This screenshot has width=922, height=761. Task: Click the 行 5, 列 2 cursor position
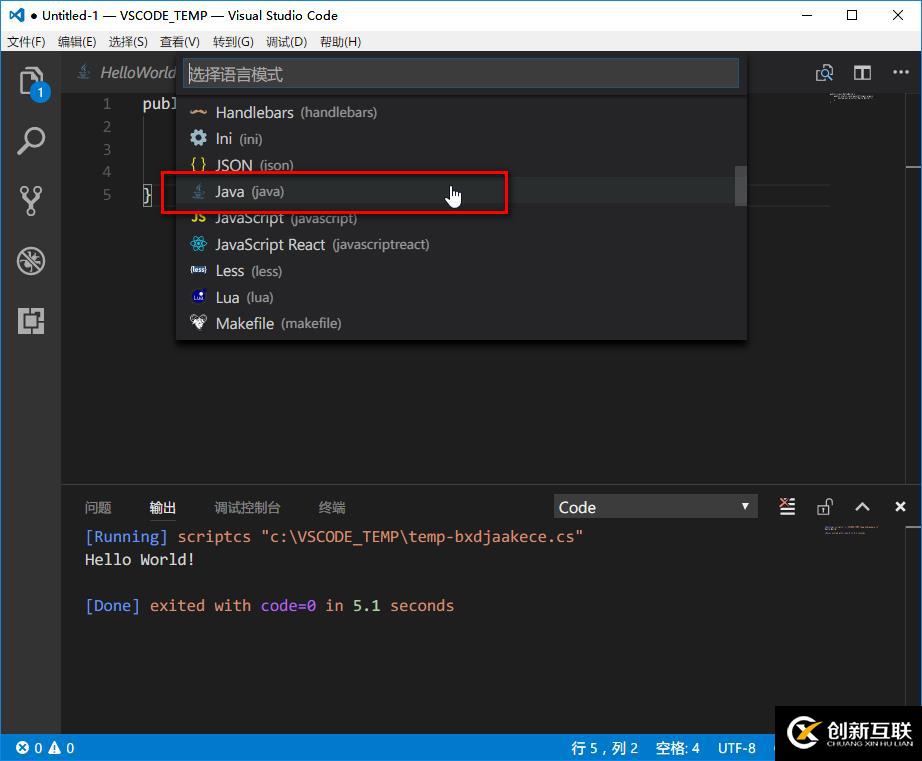pos(604,747)
